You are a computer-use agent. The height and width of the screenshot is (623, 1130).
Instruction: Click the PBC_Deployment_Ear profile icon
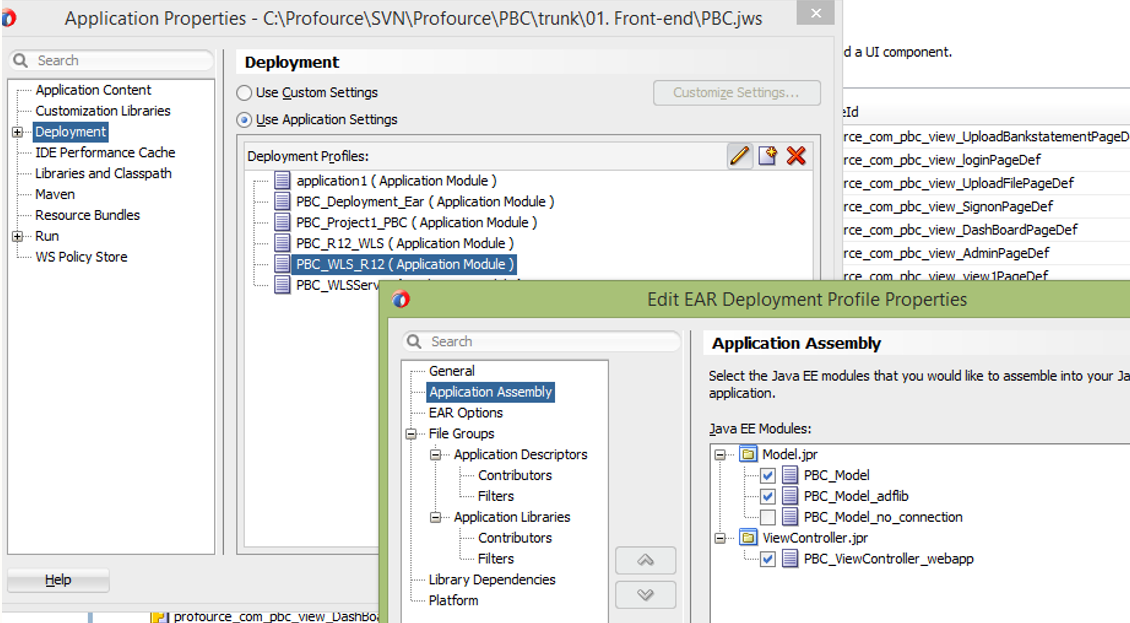coord(282,202)
